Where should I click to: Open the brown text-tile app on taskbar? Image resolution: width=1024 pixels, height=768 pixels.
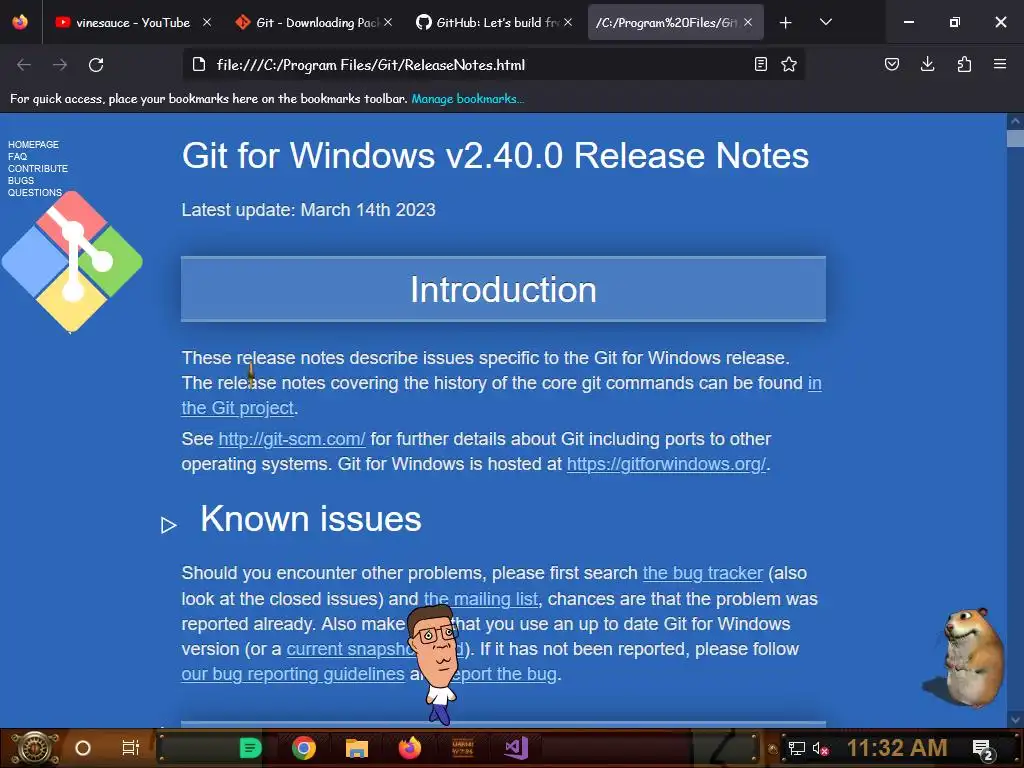pos(463,748)
